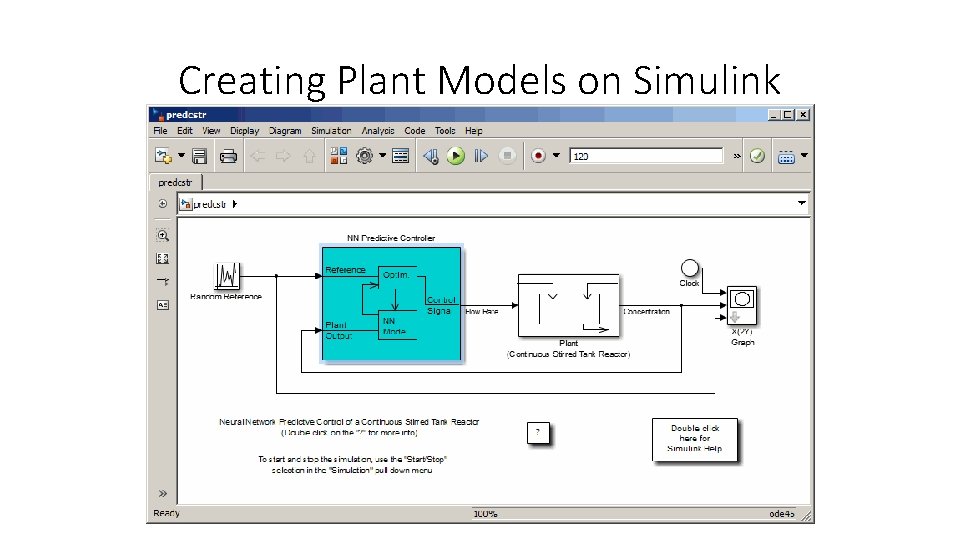960x540 pixels.
Task: Select the predcstr model tab
Action: pyautogui.click(x=175, y=182)
